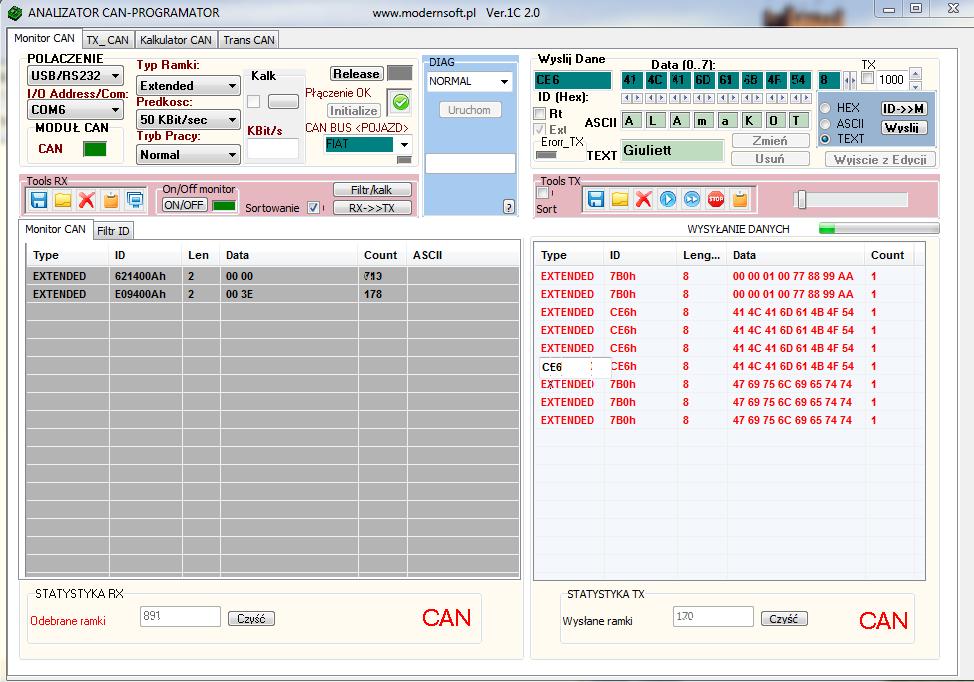Toggle the Rt checkbox

pyautogui.click(x=540, y=114)
